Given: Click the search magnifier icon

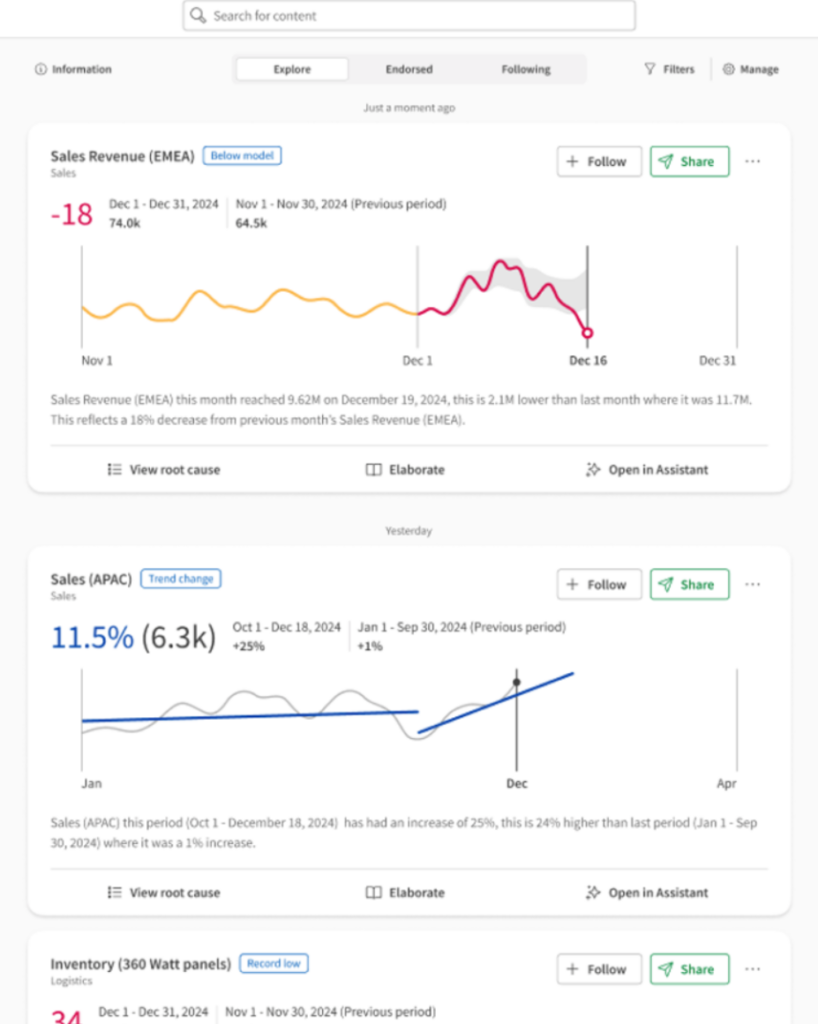Looking at the screenshot, I should [x=198, y=16].
